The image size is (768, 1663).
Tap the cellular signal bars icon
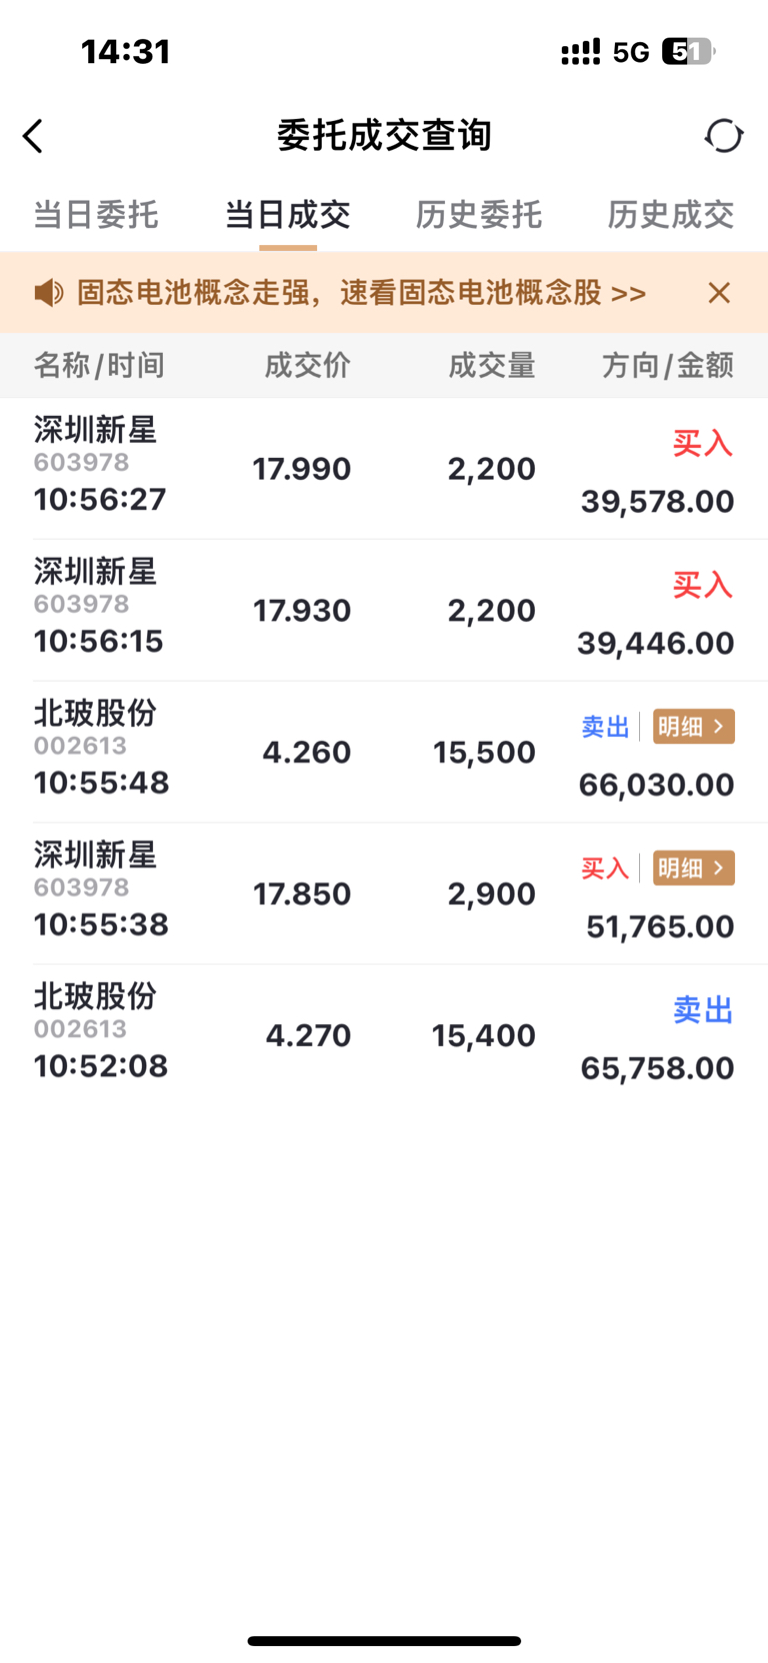click(x=581, y=52)
